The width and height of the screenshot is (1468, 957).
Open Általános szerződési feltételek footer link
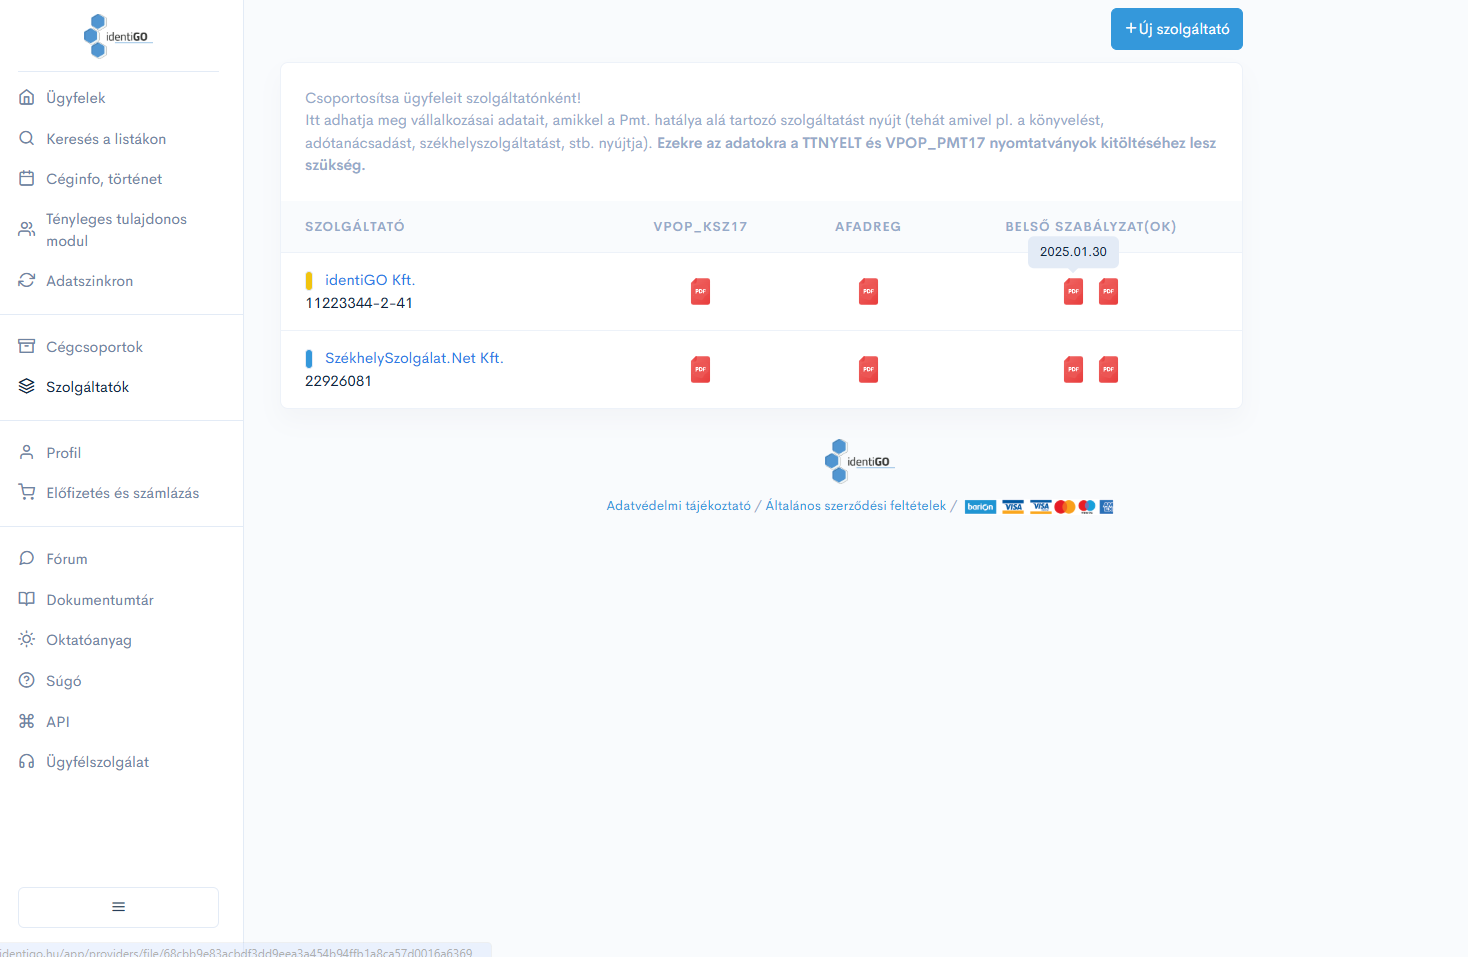pyautogui.click(x=855, y=506)
